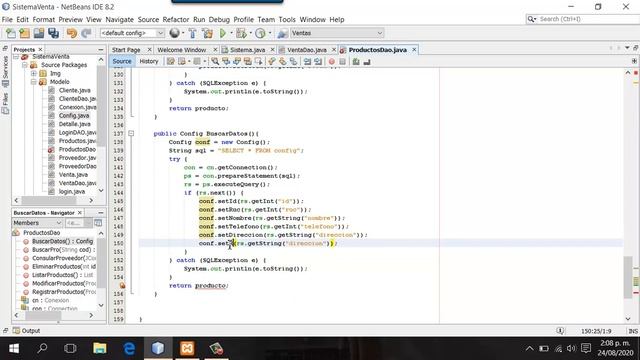Collapse the Modelo package node
The height and width of the screenshot is (360, 640).
[x=34, y=82]
